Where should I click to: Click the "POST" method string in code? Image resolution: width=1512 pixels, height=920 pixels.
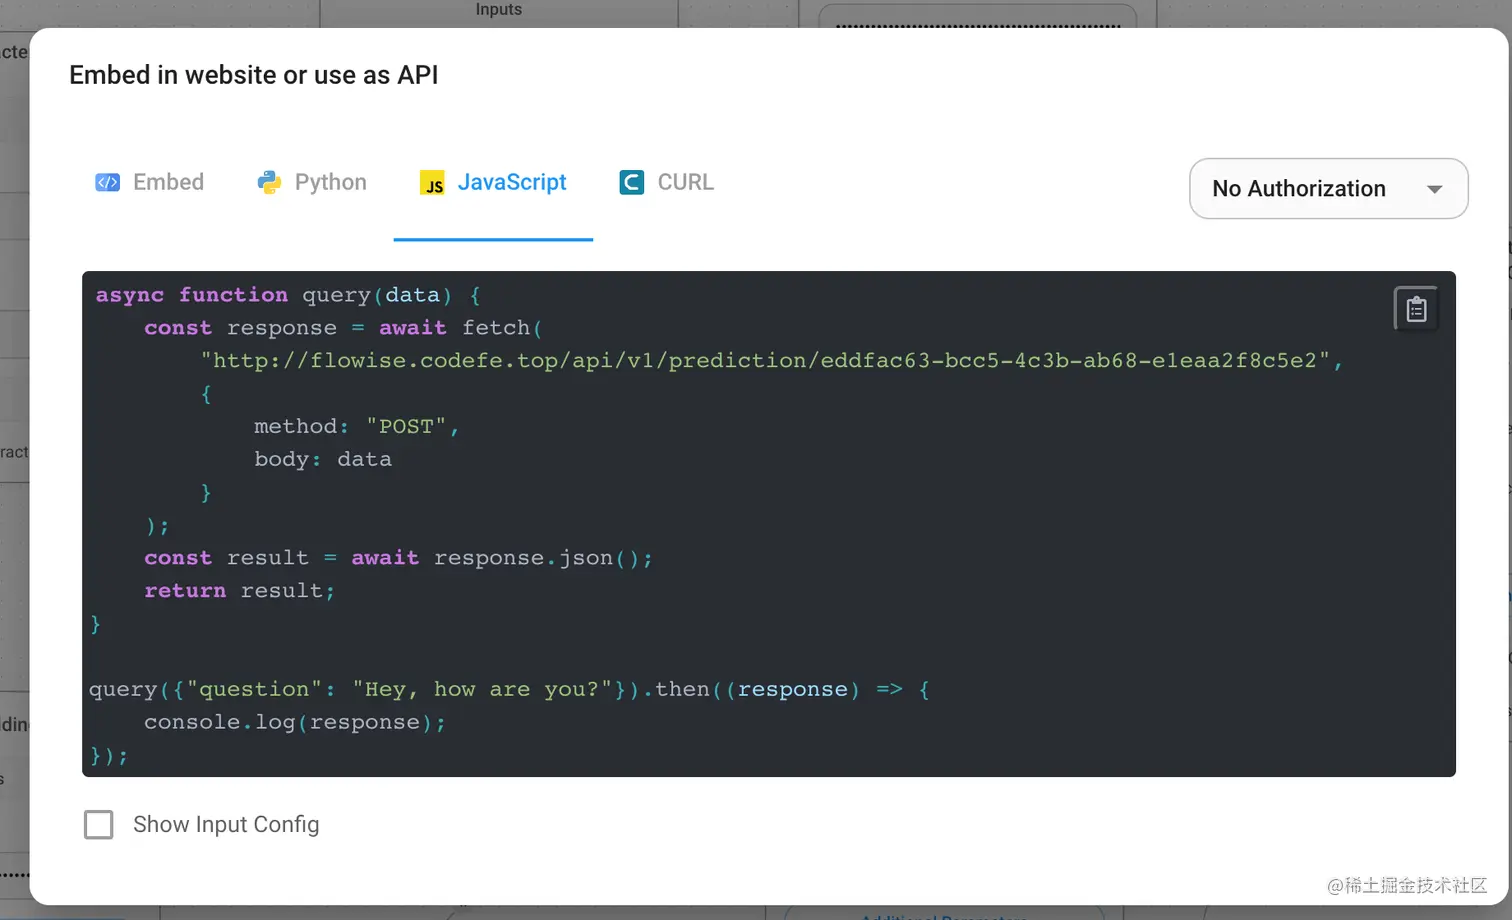(406, 427)
